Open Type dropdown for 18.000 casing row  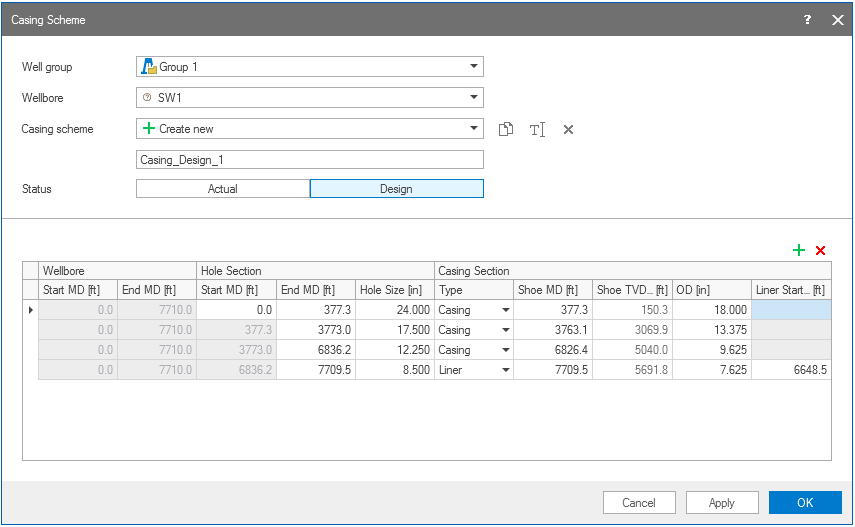(505, 310)
